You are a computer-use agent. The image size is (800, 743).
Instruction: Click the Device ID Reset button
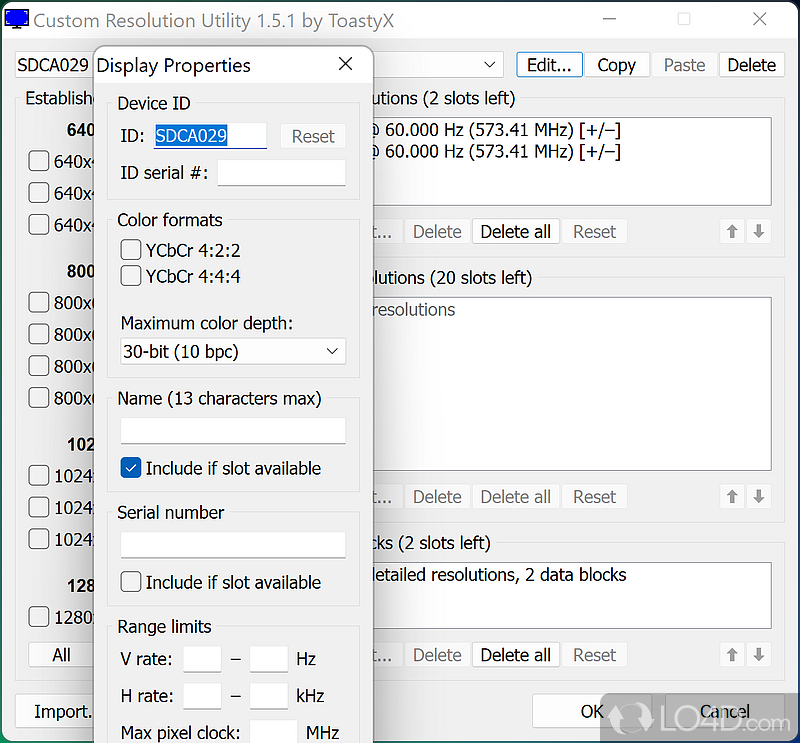(313, 136)
